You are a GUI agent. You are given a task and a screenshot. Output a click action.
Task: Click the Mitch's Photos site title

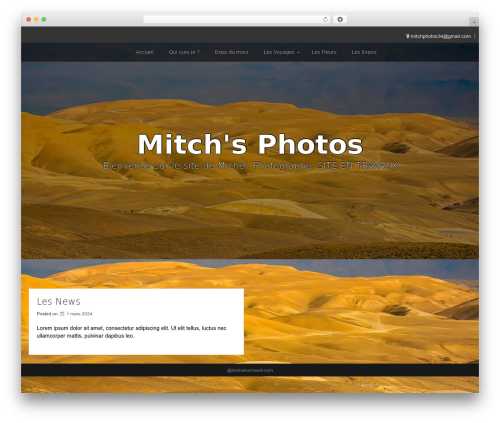click(x=250, y=144)
